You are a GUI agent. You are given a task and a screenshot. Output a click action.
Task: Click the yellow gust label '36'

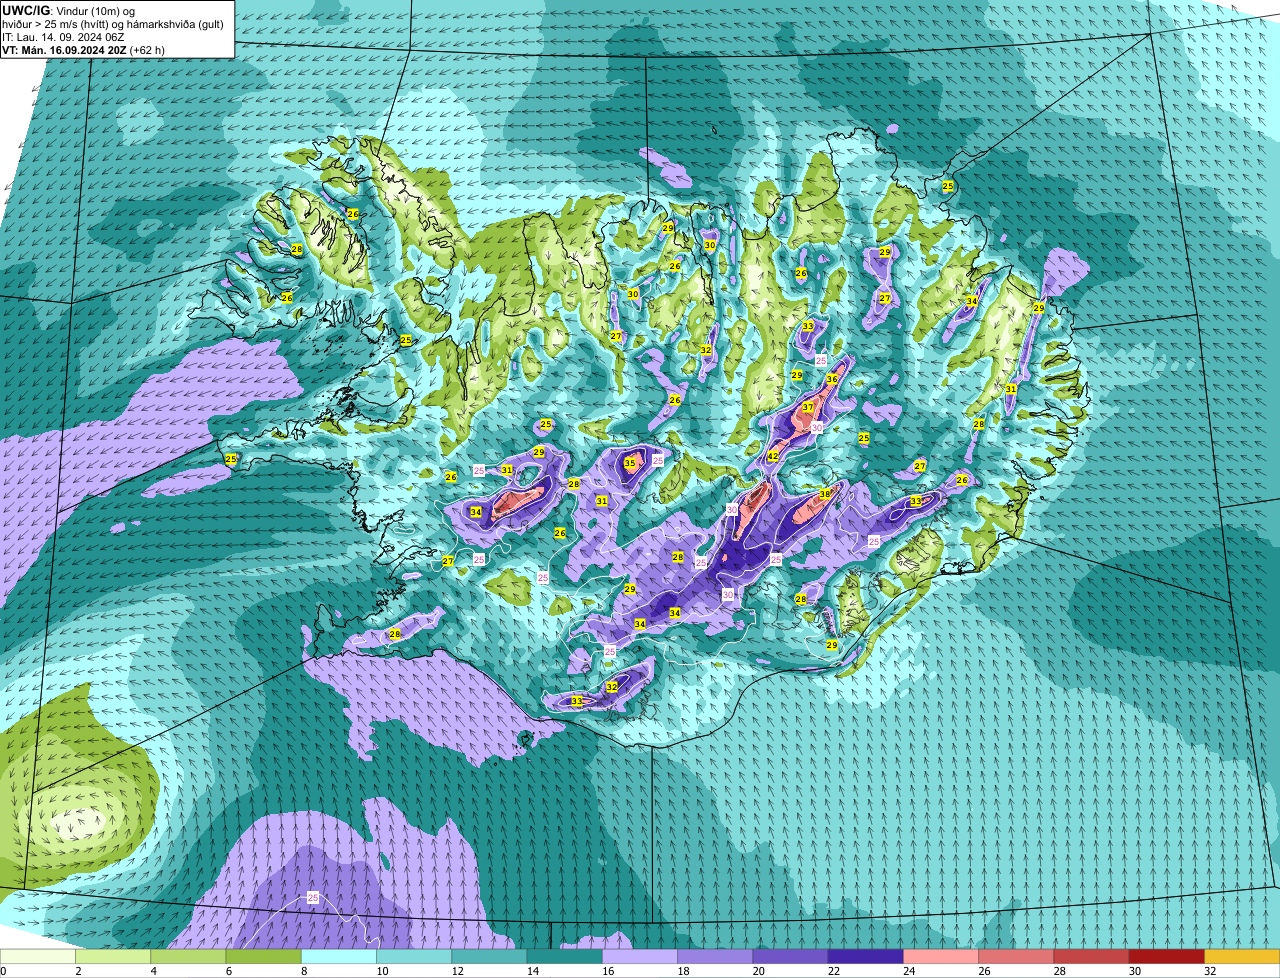pos(832,380)
